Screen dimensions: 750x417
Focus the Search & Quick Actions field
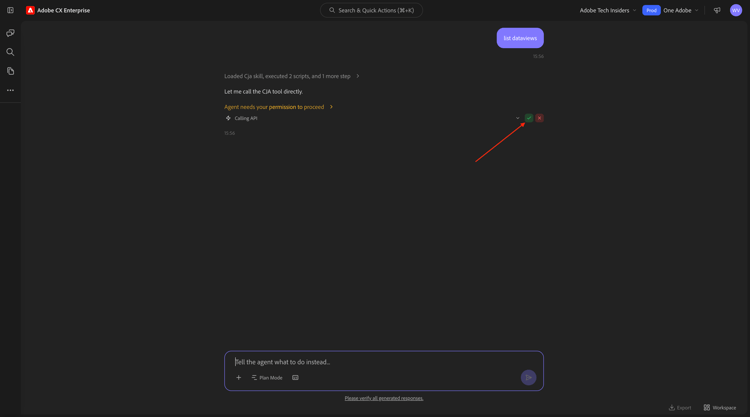371,10
